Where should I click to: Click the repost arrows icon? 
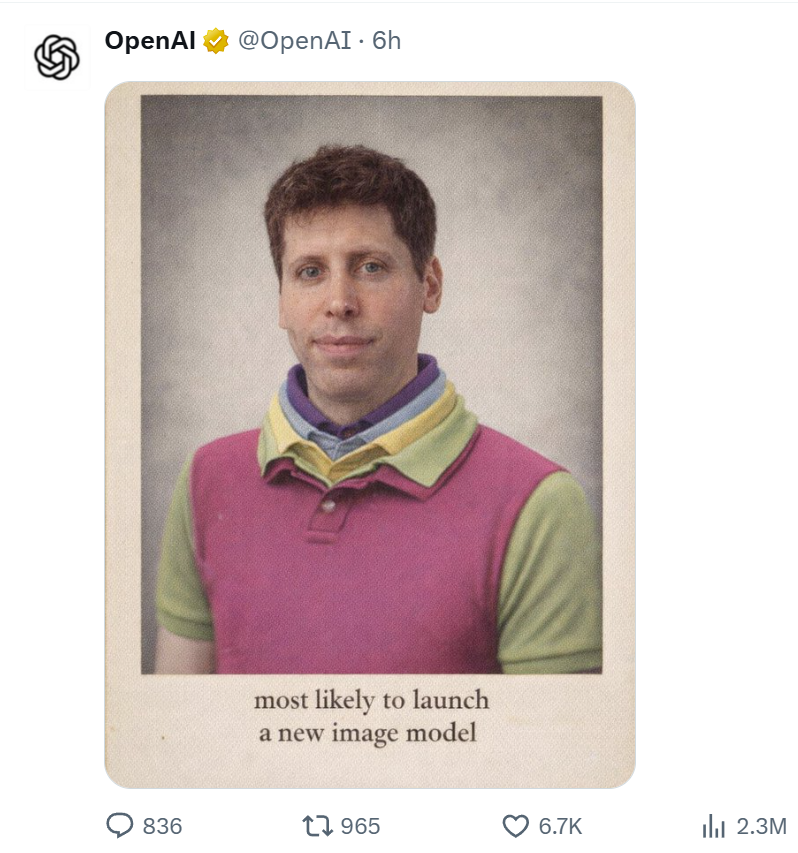[314, 825]
